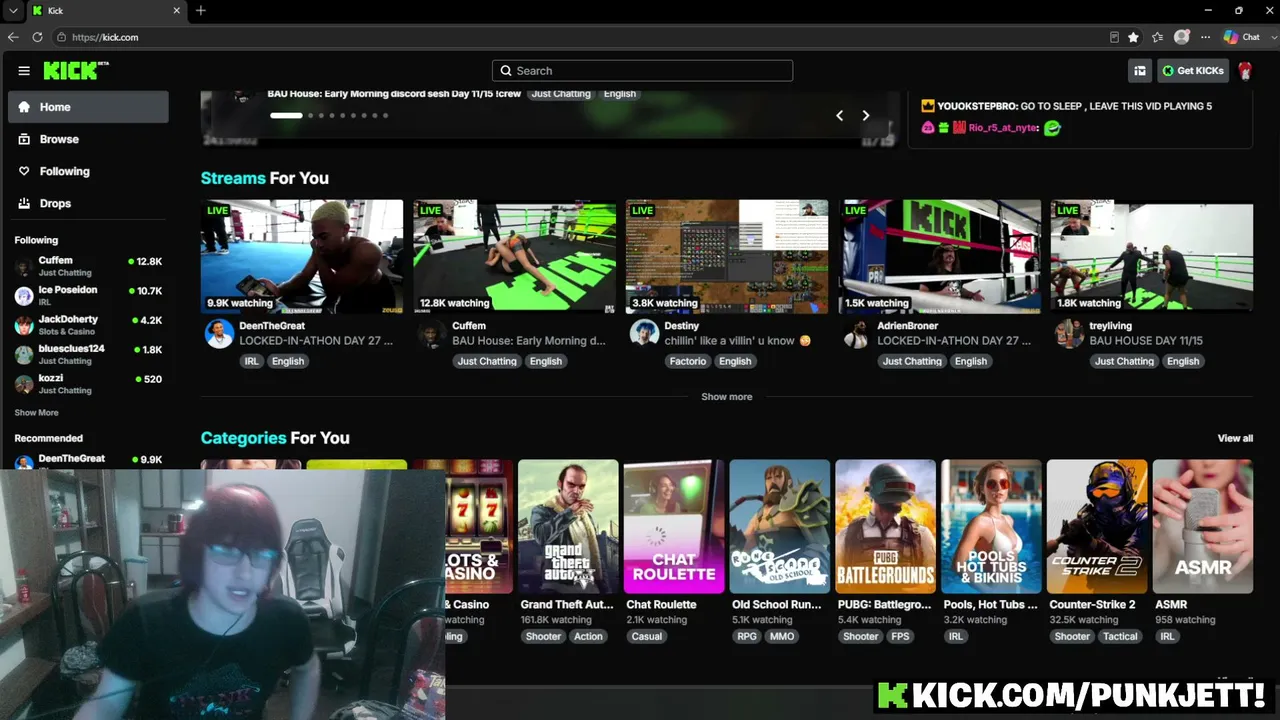Open Cuffem stream thumbnail with 12.8K watching
Screen dimensions: 1280x720
(x=515, y=257)
